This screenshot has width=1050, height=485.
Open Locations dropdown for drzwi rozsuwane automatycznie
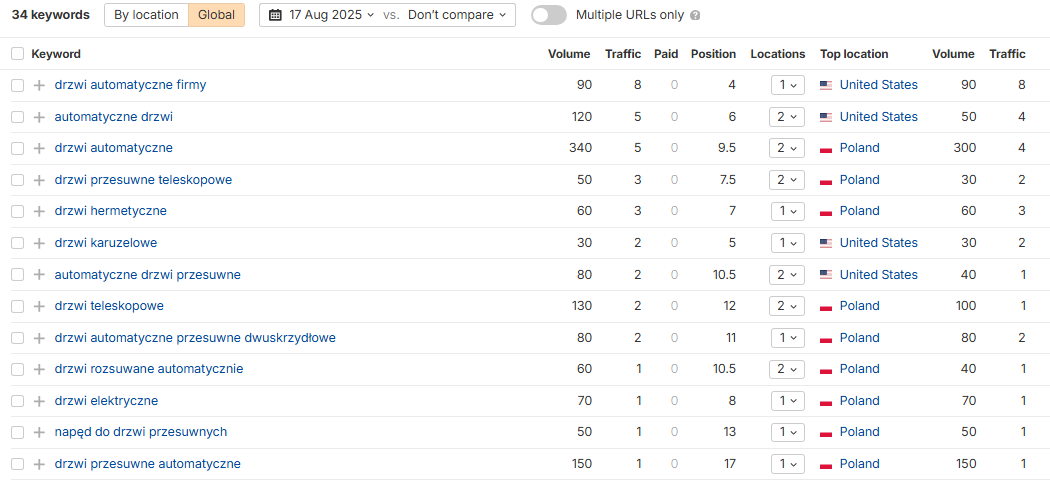click(x=788, y=369)
